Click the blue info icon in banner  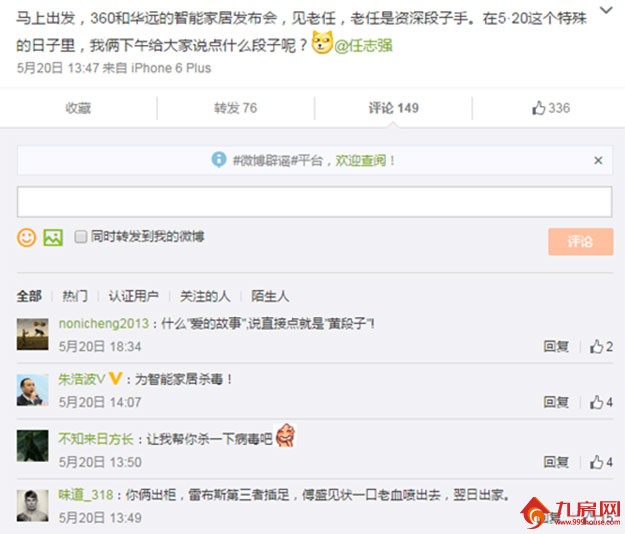[x=219, y=160]
